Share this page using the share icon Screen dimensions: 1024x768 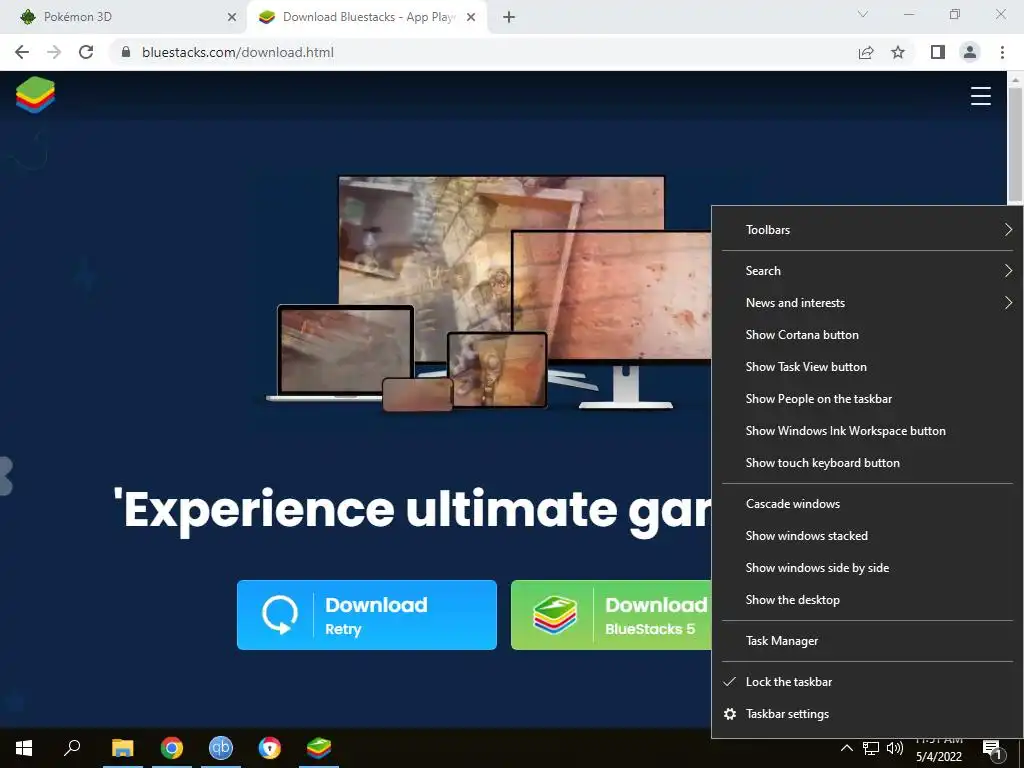point(866,52)
